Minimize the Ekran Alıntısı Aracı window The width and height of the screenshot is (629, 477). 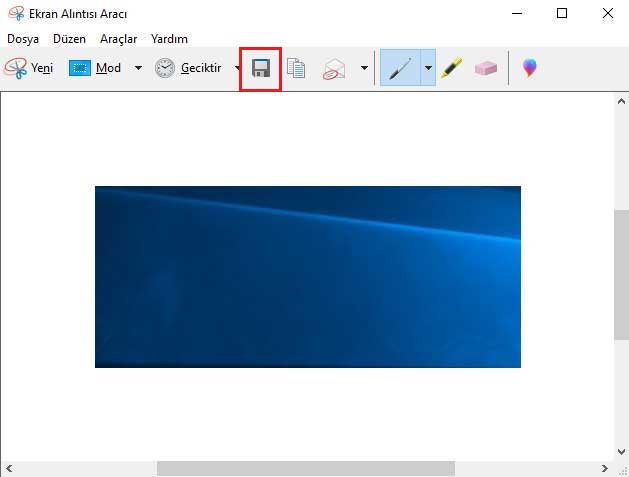point(517,13)
